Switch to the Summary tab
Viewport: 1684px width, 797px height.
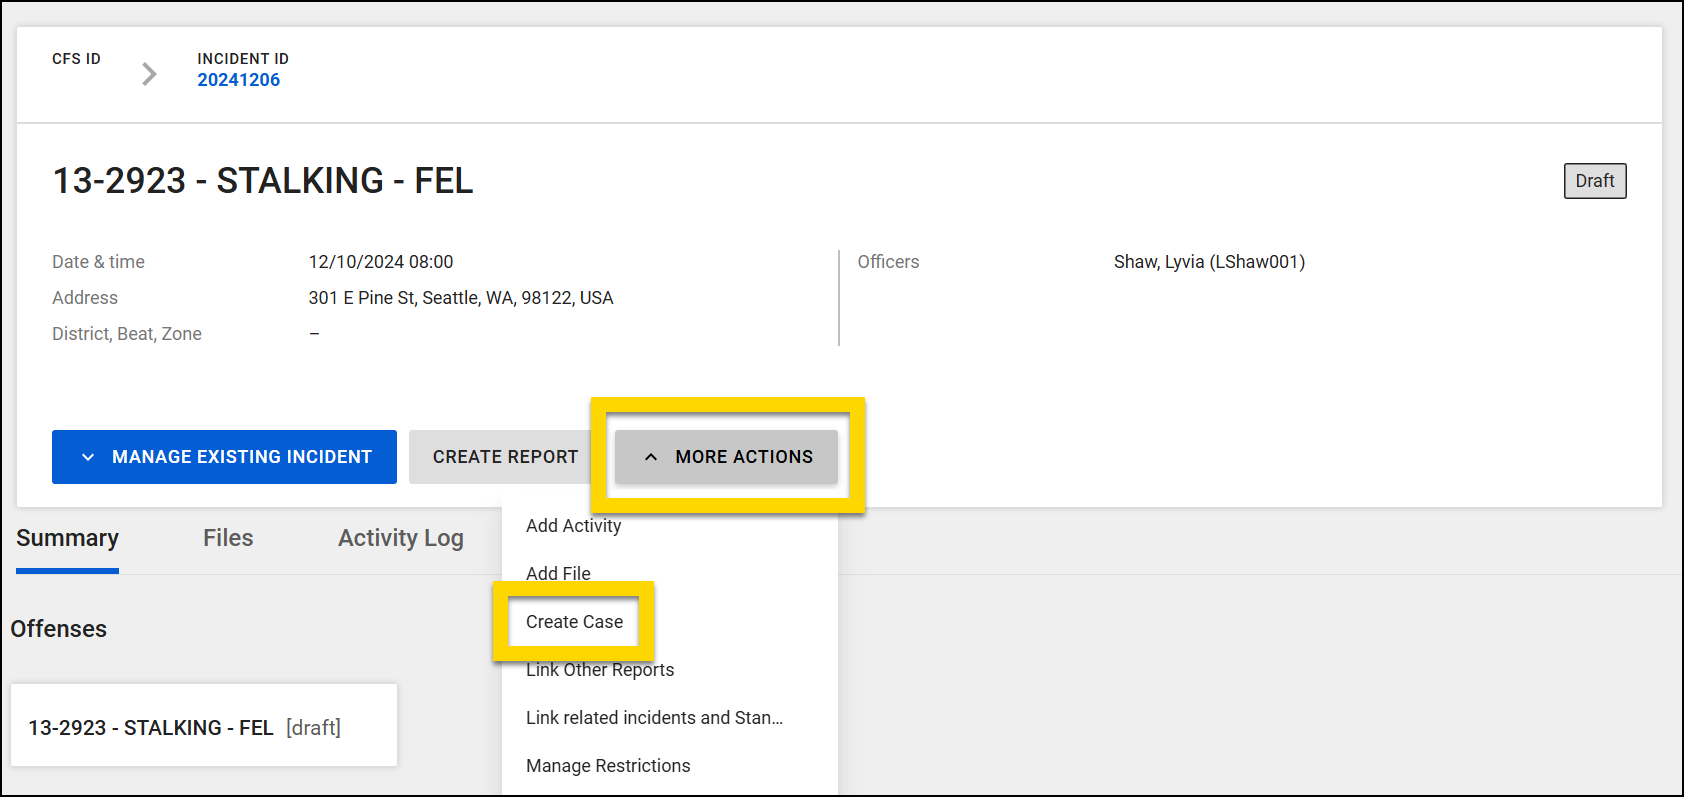(67, 538)
